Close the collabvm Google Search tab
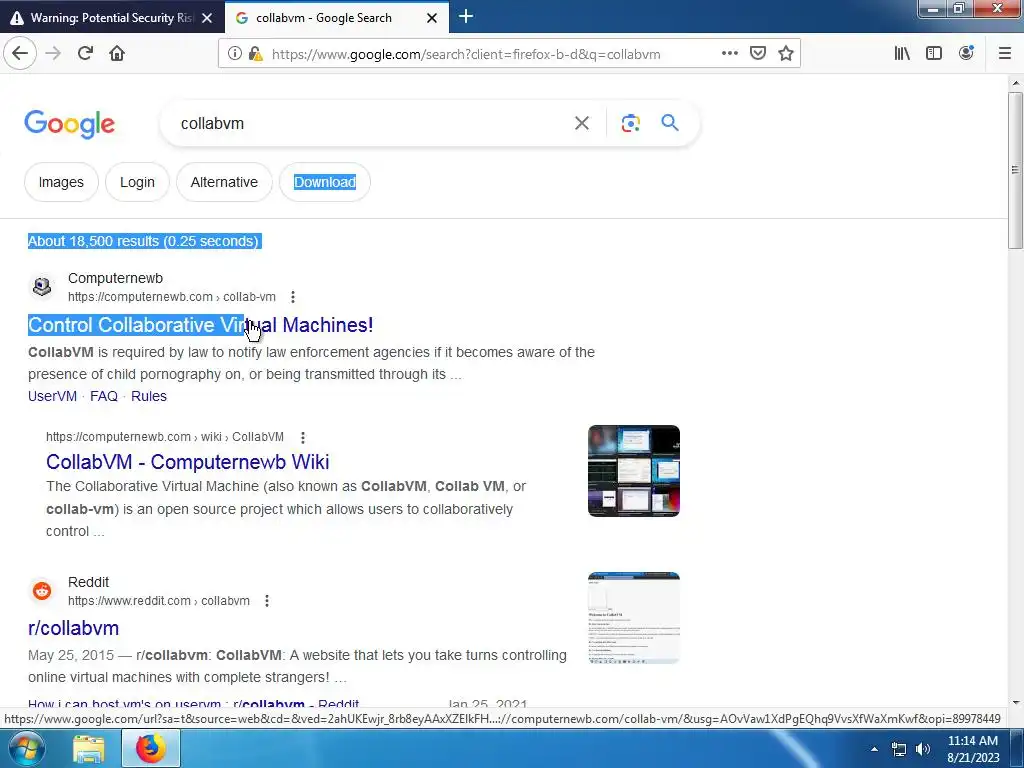Screen dimensions: 1024x768 pyautogui.click(x=432, y=18)
